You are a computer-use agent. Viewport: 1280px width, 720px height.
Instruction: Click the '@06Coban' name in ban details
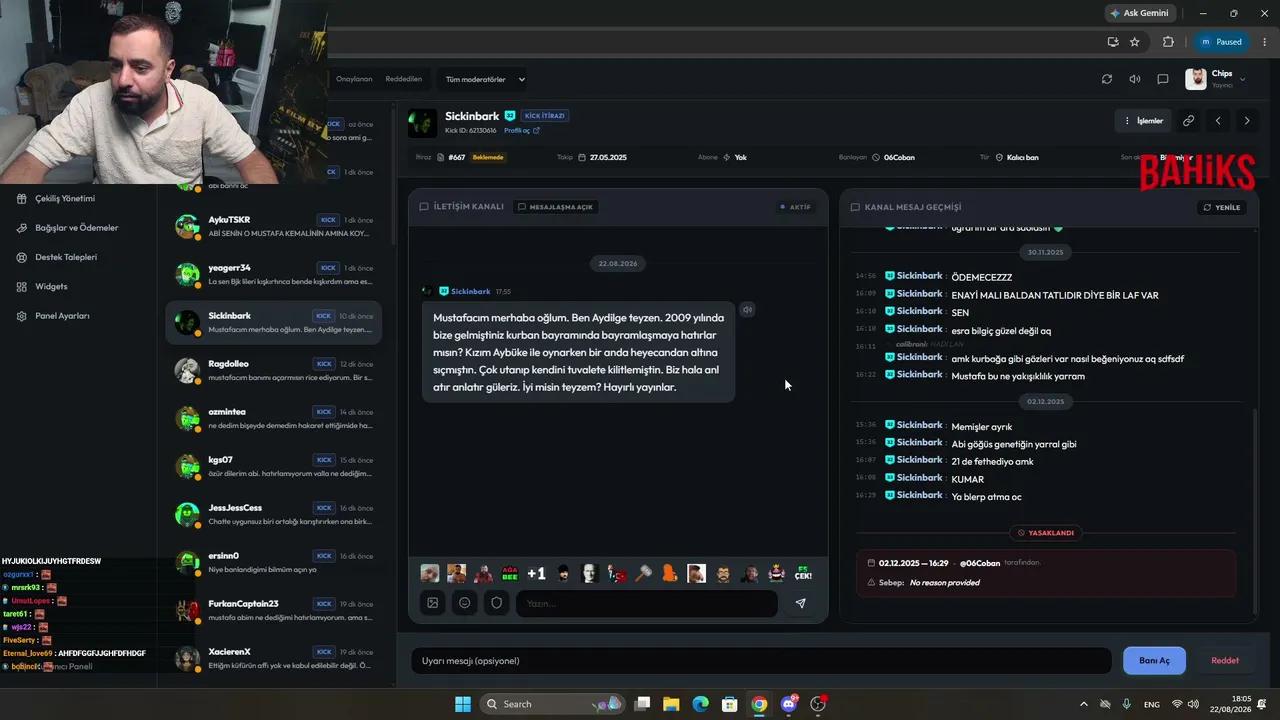pos(980,563)
